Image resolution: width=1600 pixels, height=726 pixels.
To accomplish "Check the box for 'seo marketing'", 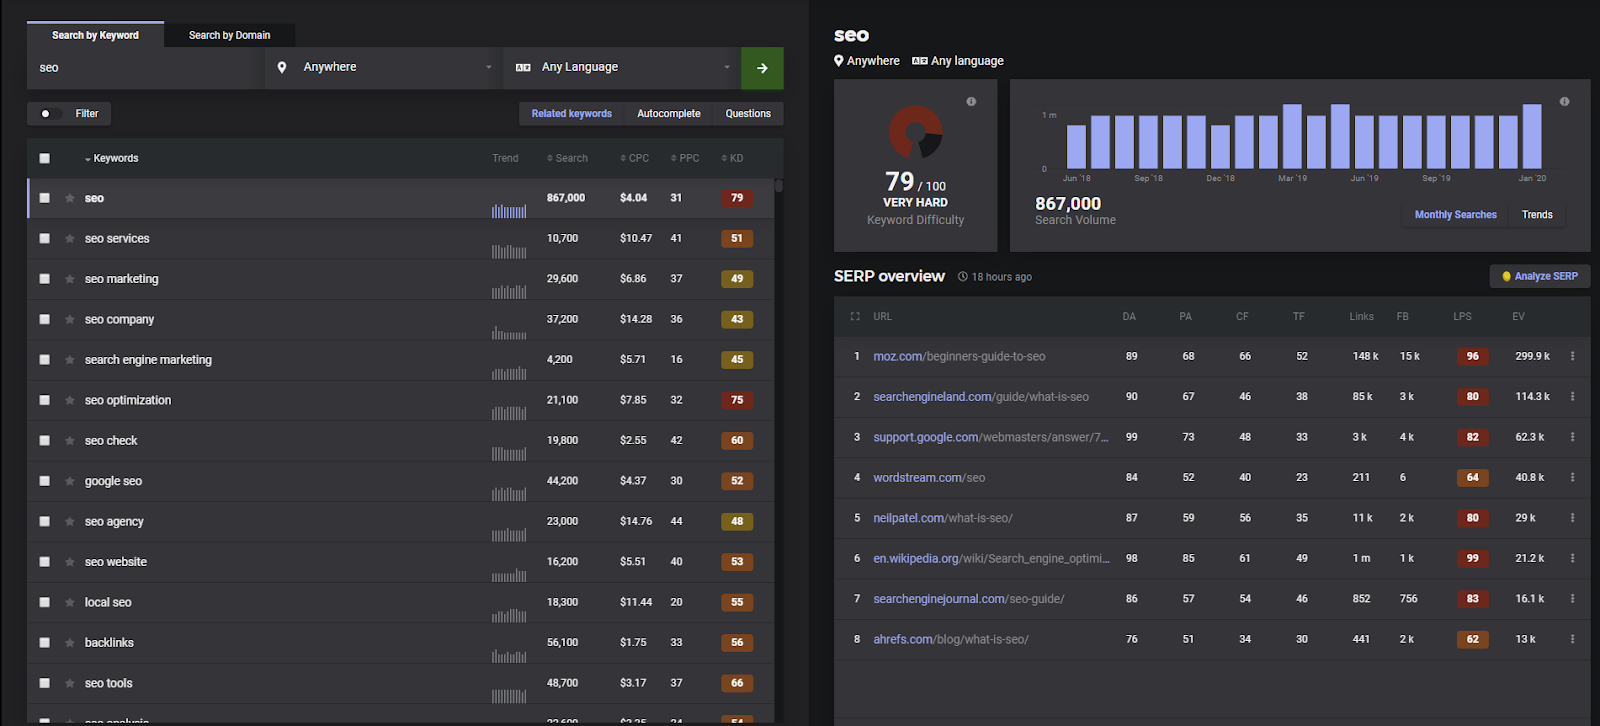I will point(44,279).
